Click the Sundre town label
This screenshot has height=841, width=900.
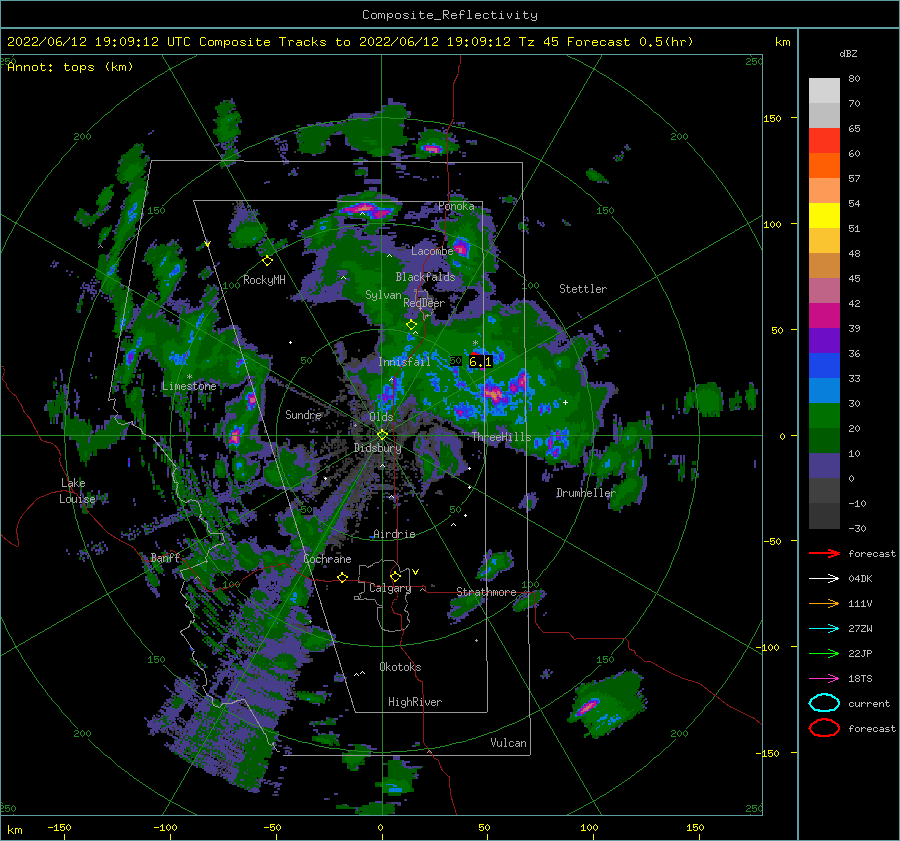tap(303, 415)
